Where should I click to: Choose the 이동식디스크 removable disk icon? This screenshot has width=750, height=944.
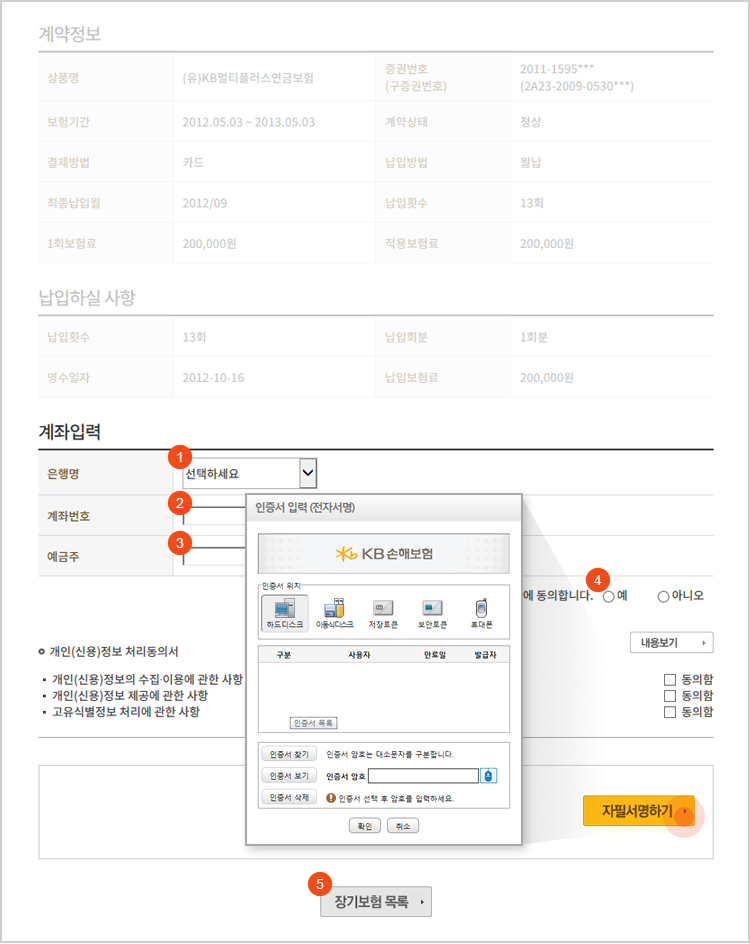334,613
